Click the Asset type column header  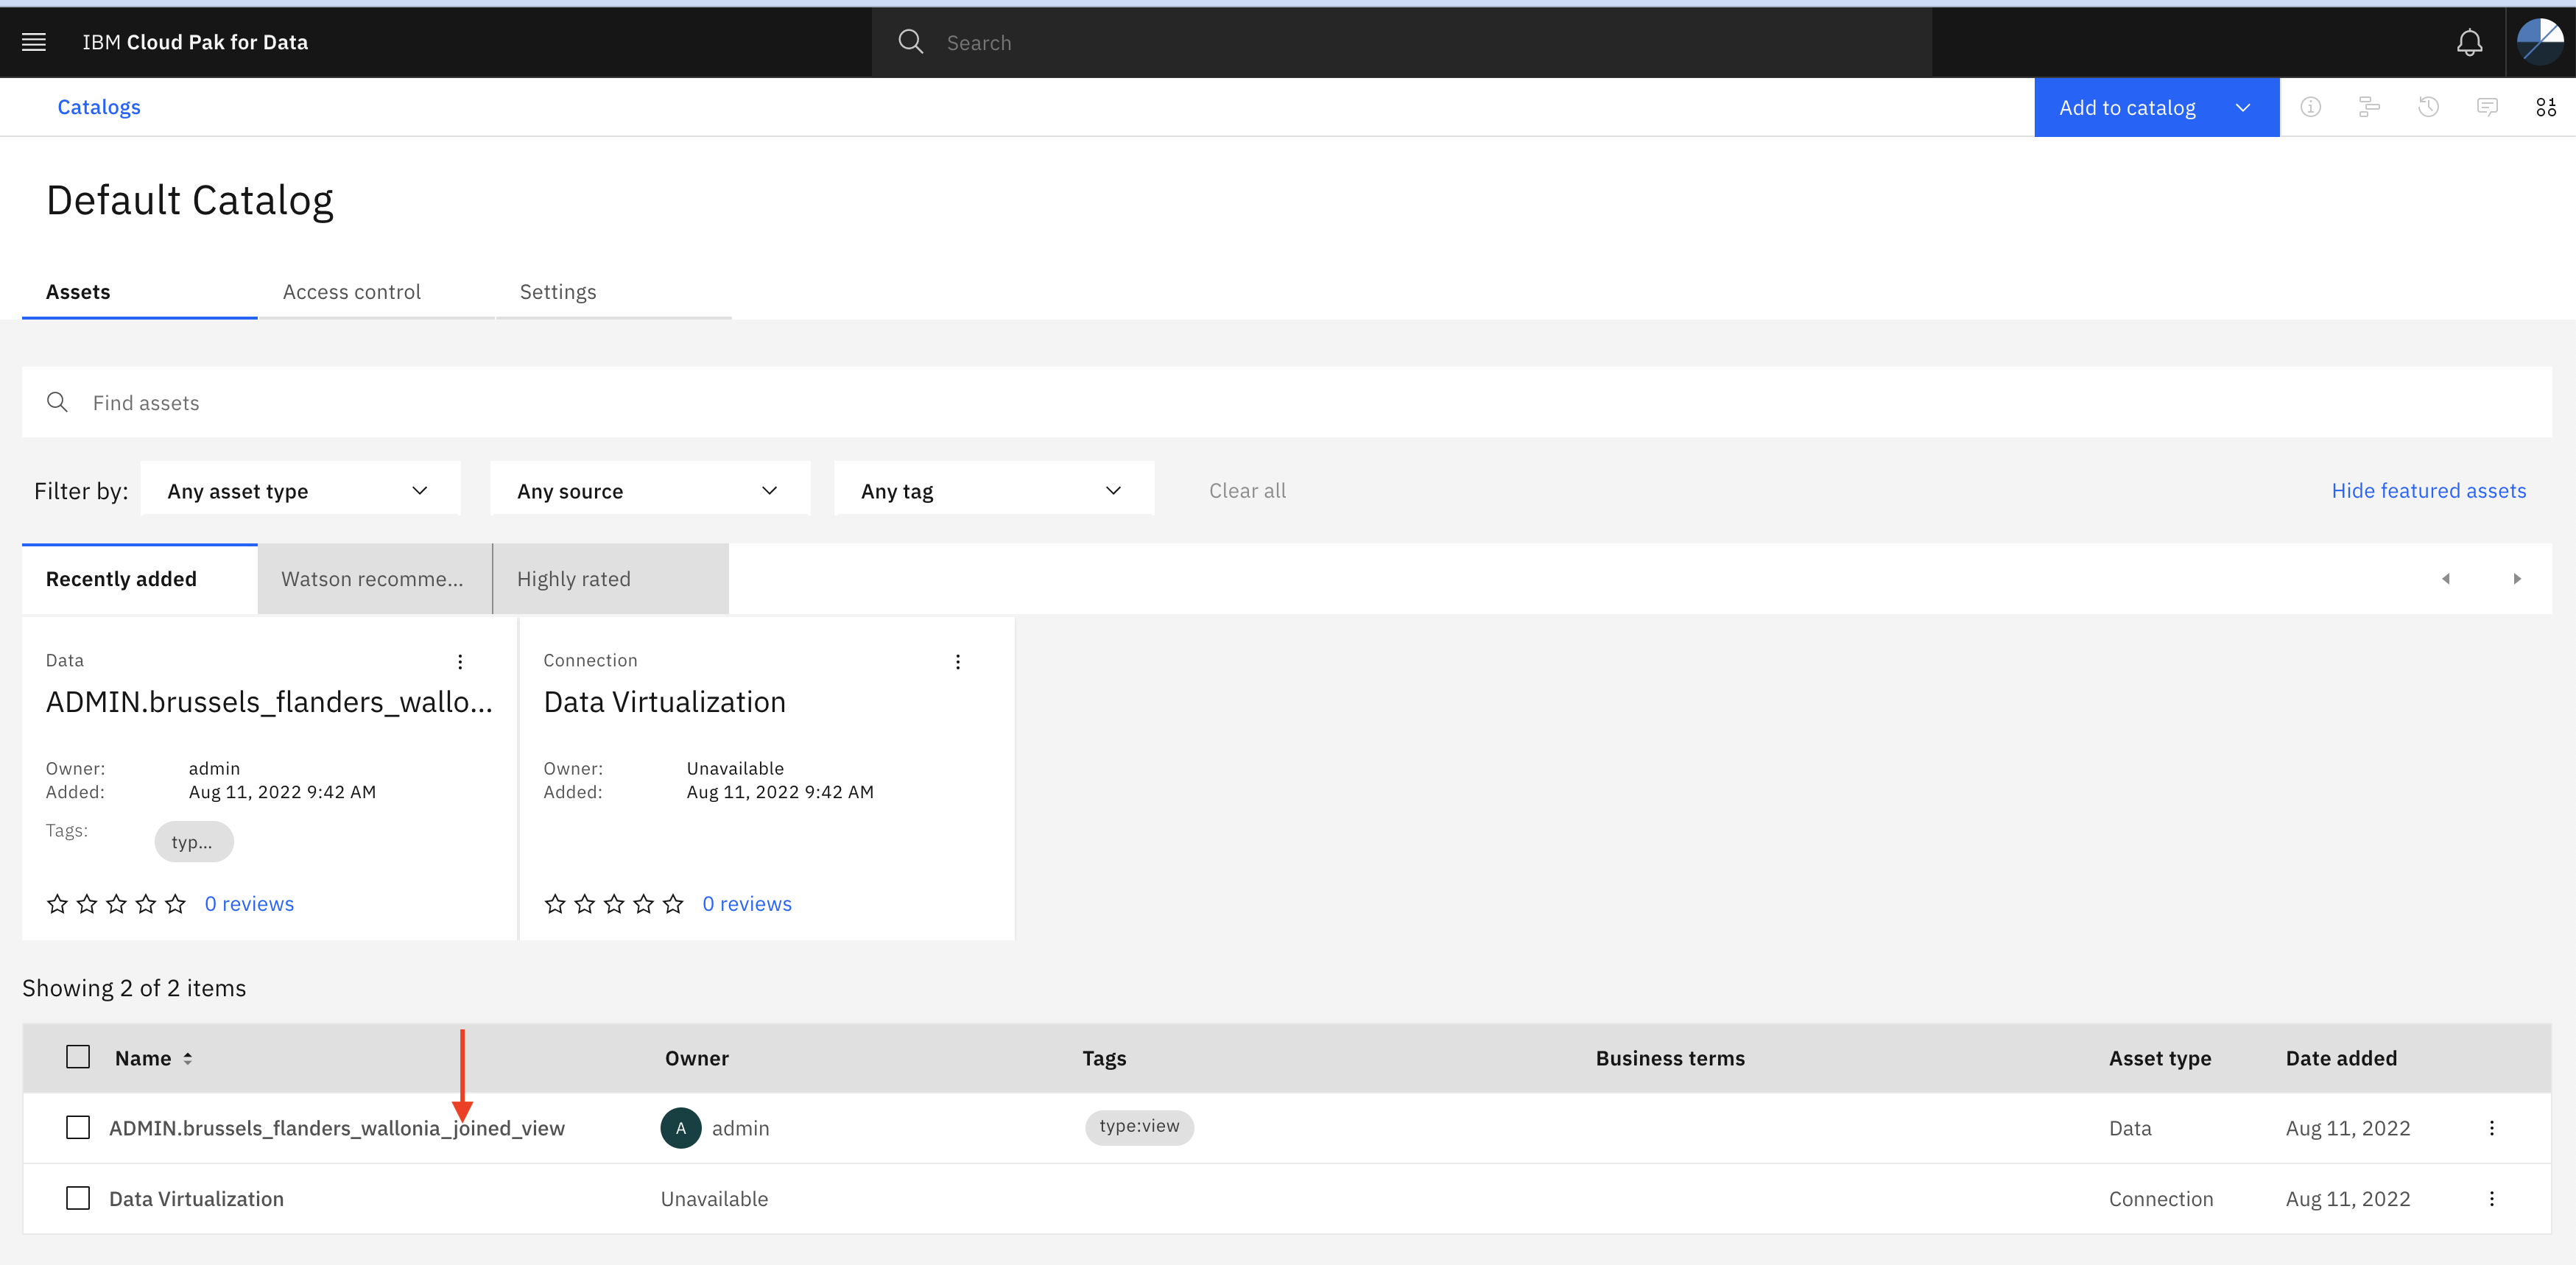tap(2160, 1058)
